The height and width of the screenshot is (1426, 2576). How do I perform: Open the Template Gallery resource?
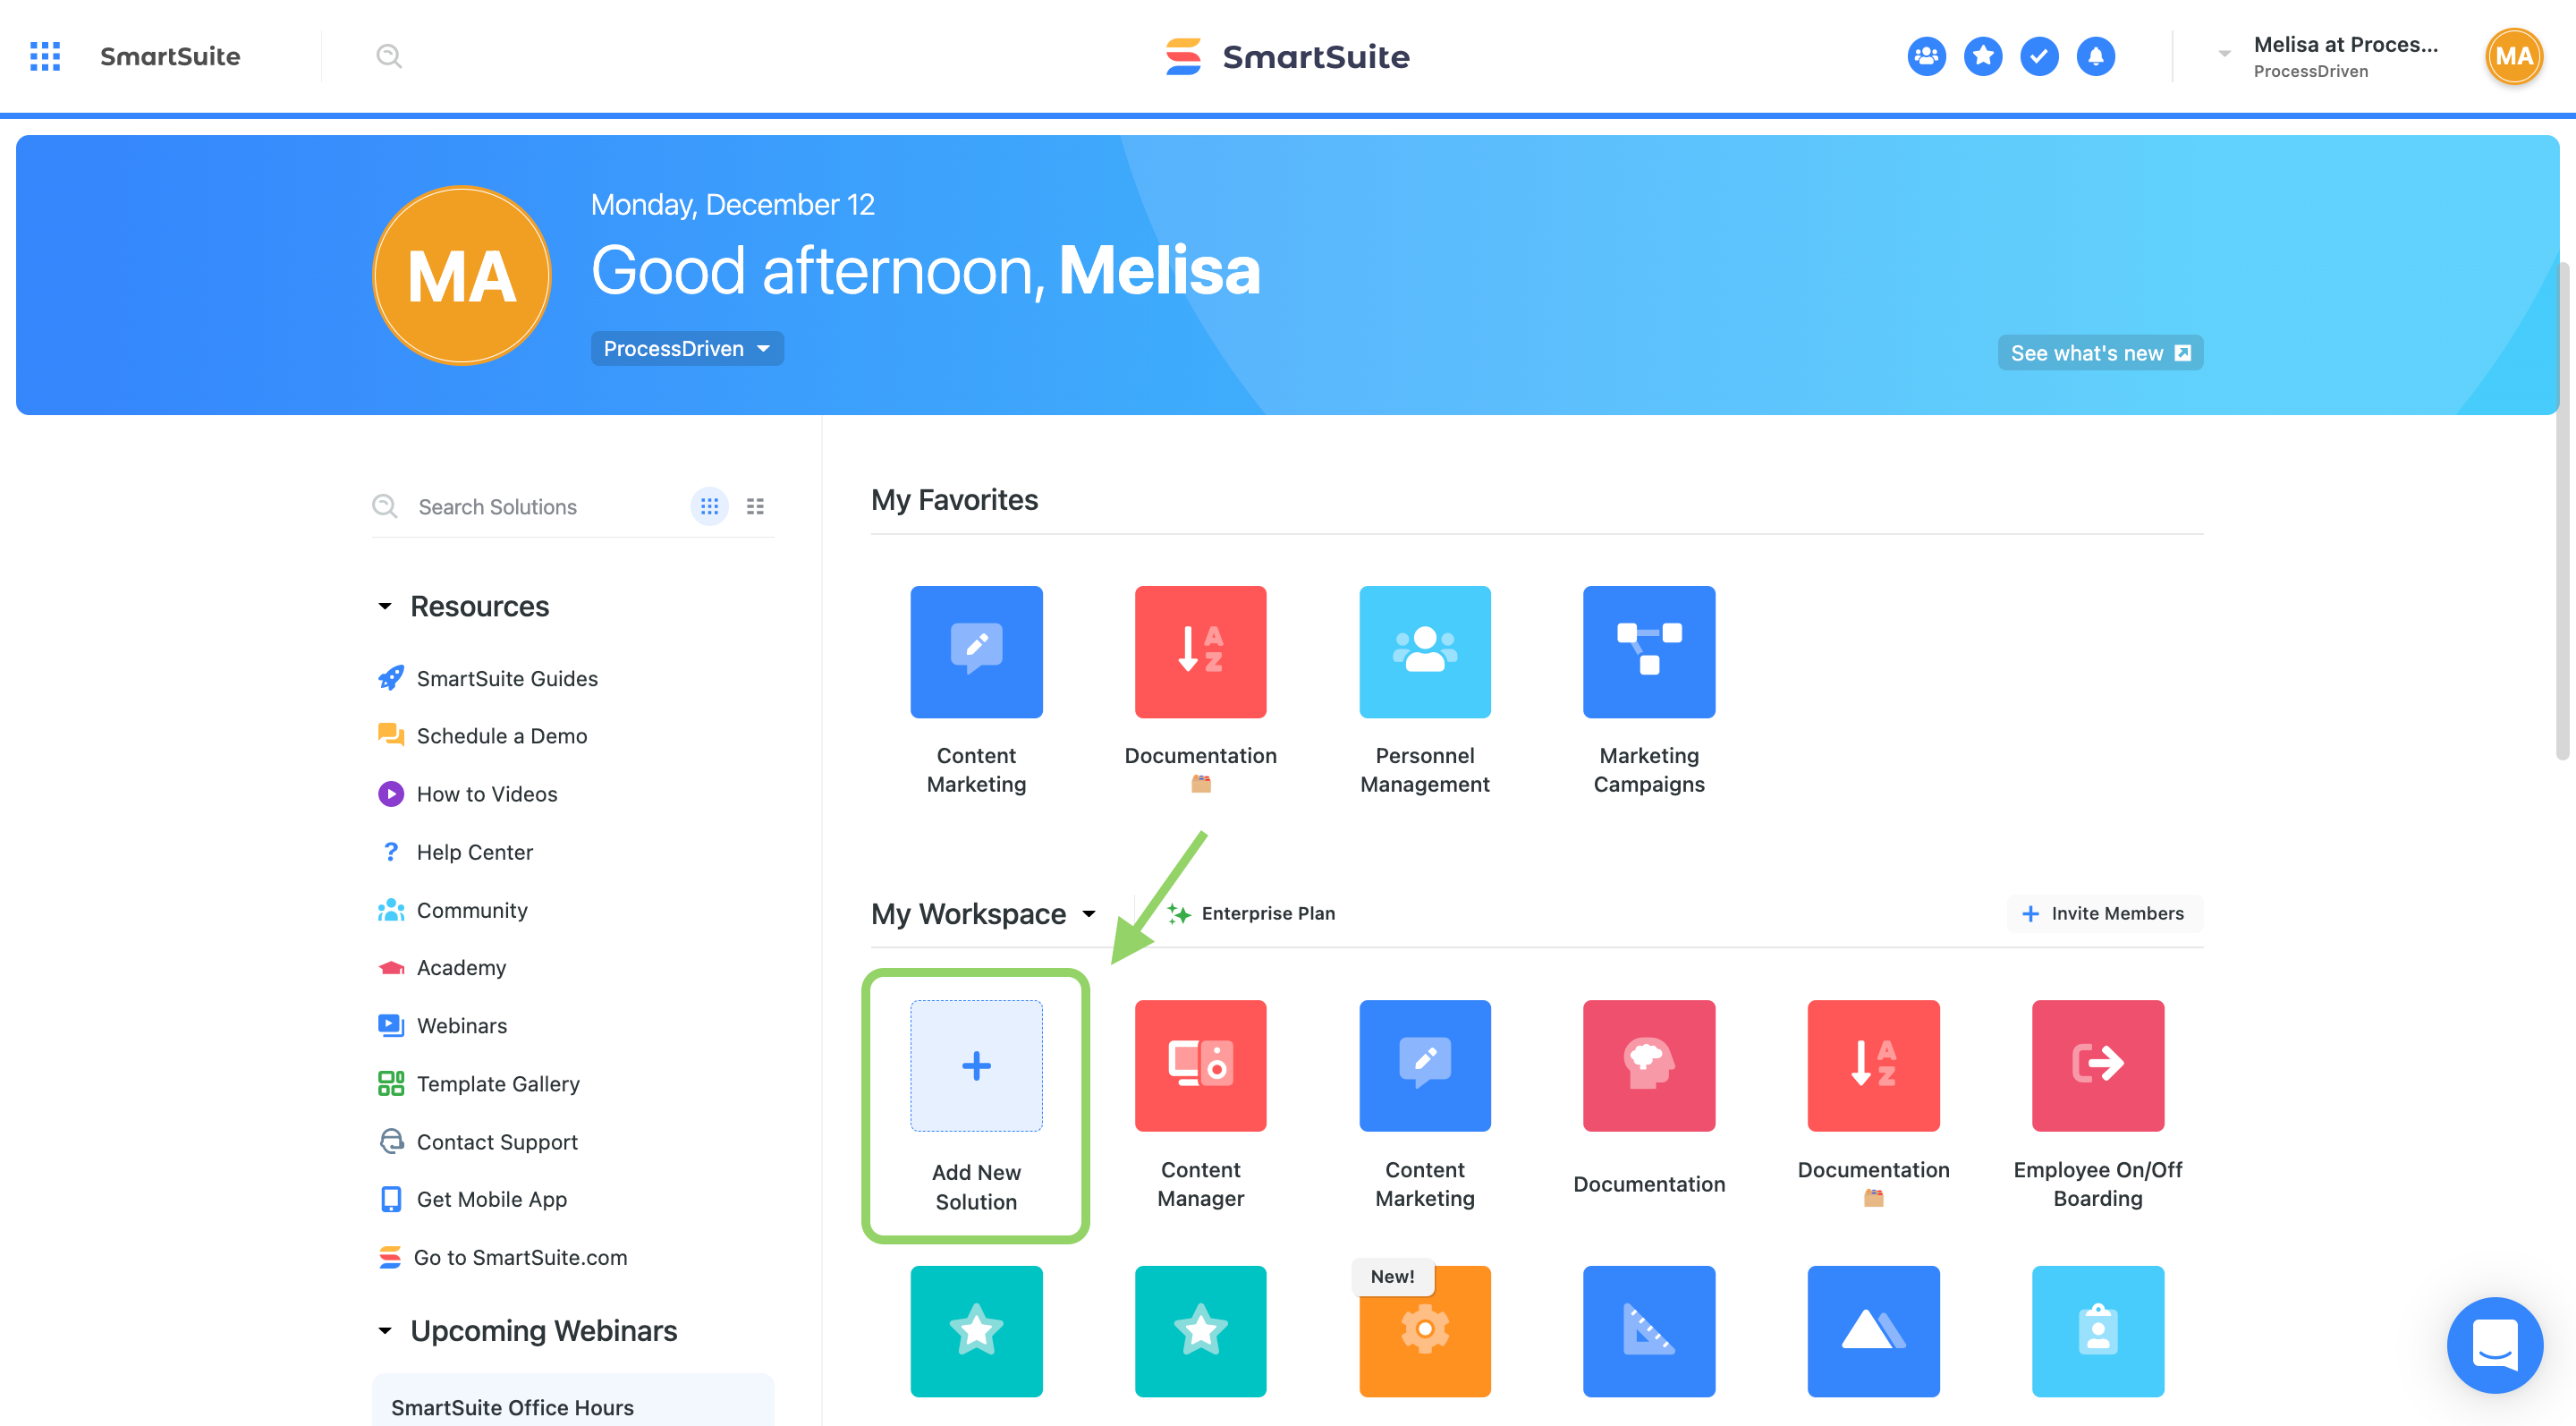coord(496,1082)
